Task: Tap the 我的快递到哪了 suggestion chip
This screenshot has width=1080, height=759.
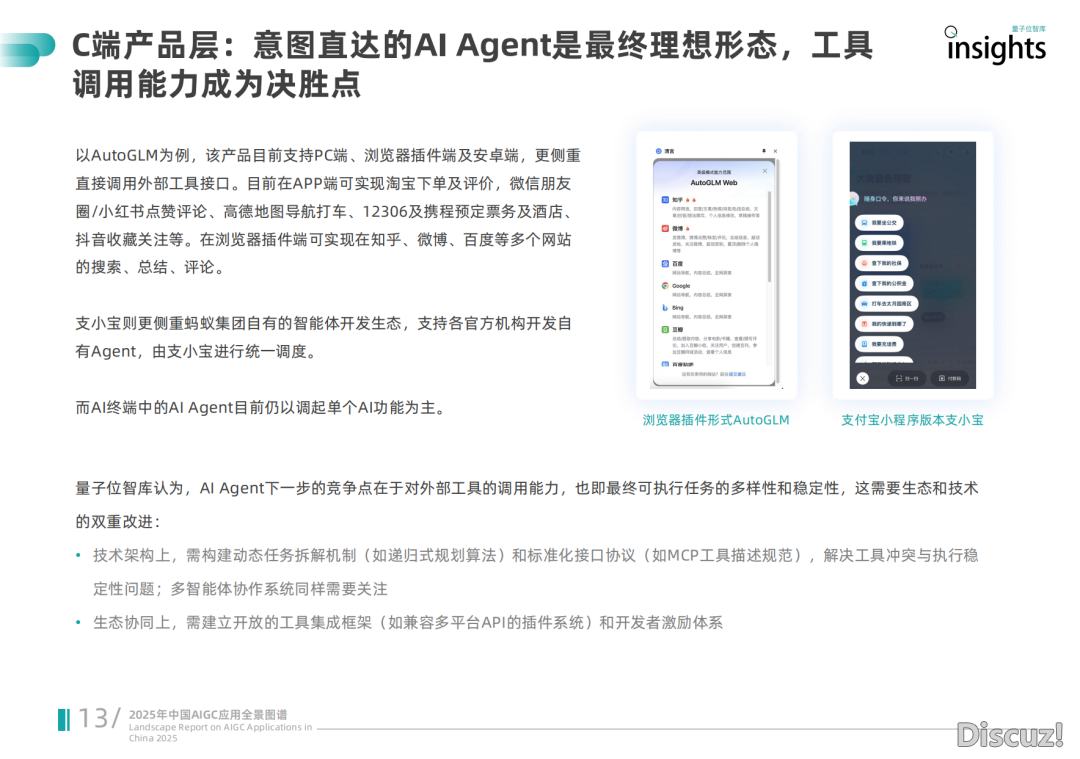Action: coord(884,324)
